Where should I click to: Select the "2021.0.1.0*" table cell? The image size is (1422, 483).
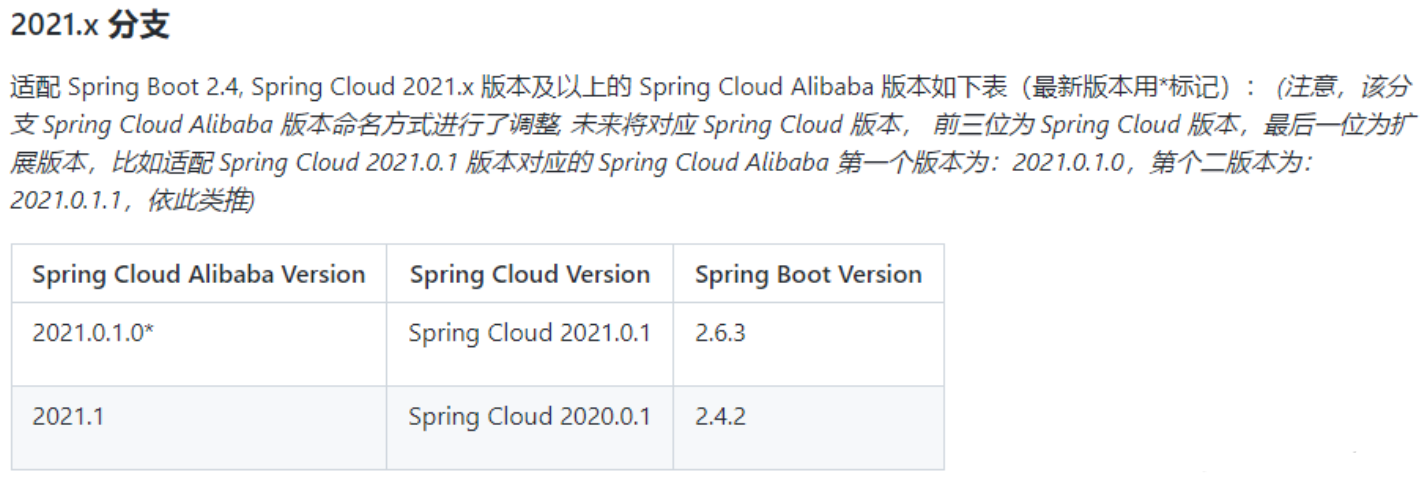[x=93, y=333]
